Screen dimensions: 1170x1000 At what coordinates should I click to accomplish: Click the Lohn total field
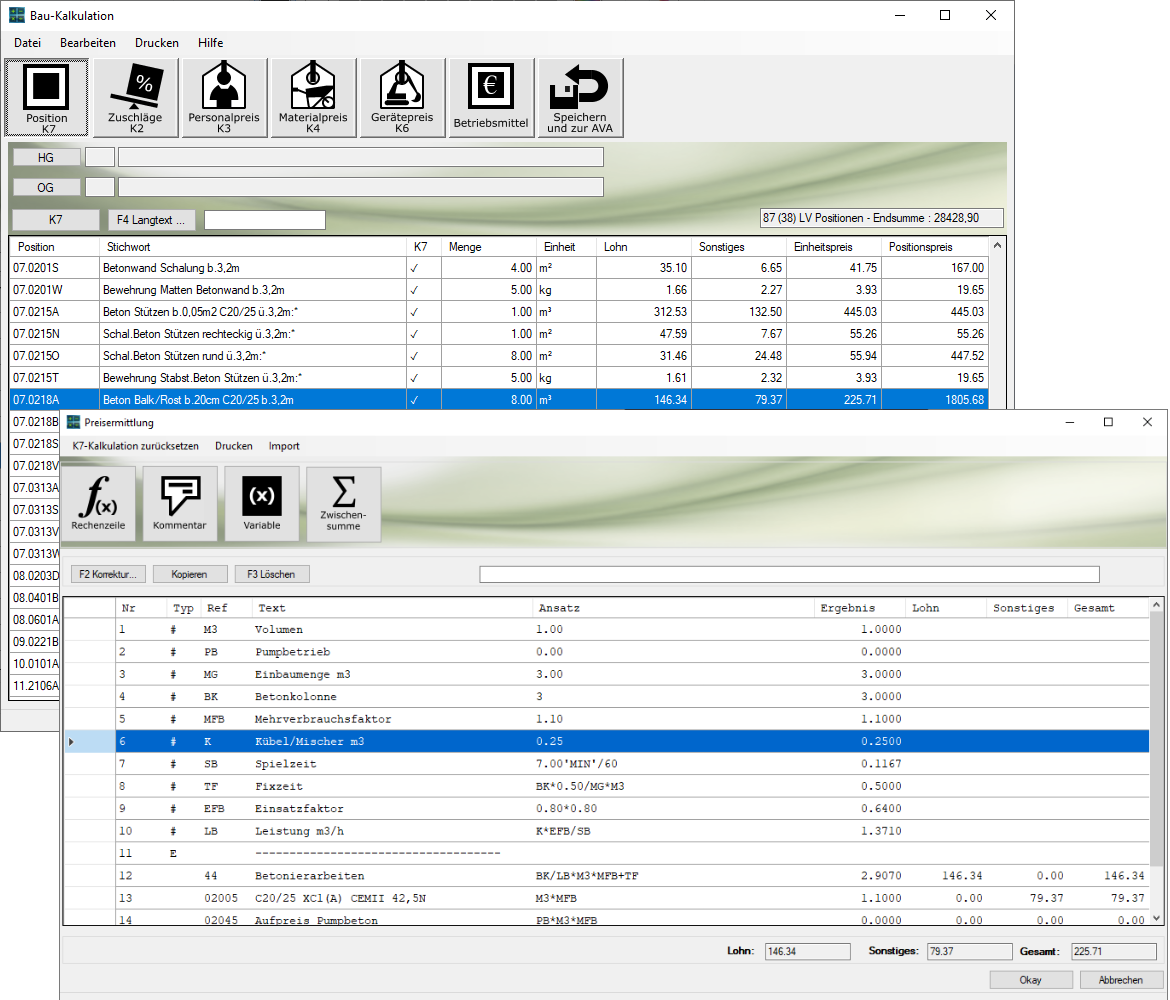tap(807, 951)
